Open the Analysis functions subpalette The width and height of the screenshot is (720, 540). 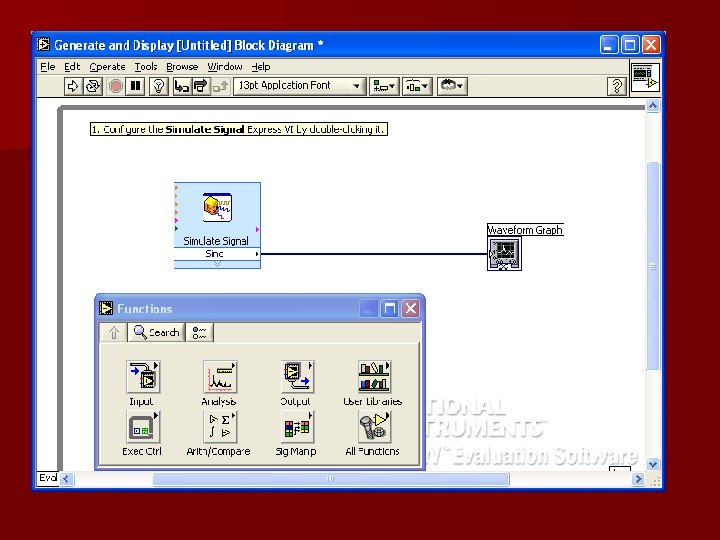coord(220,377)
